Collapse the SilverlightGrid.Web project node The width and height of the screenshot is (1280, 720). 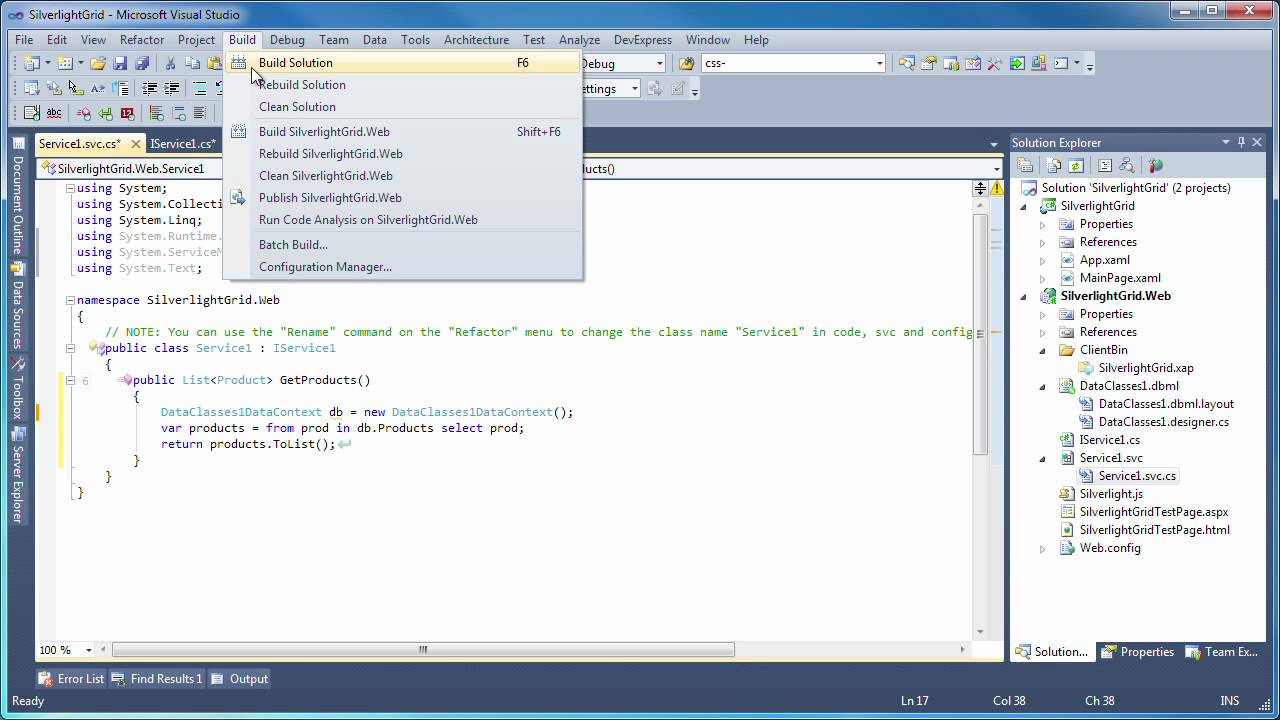tap(1023, 297)
